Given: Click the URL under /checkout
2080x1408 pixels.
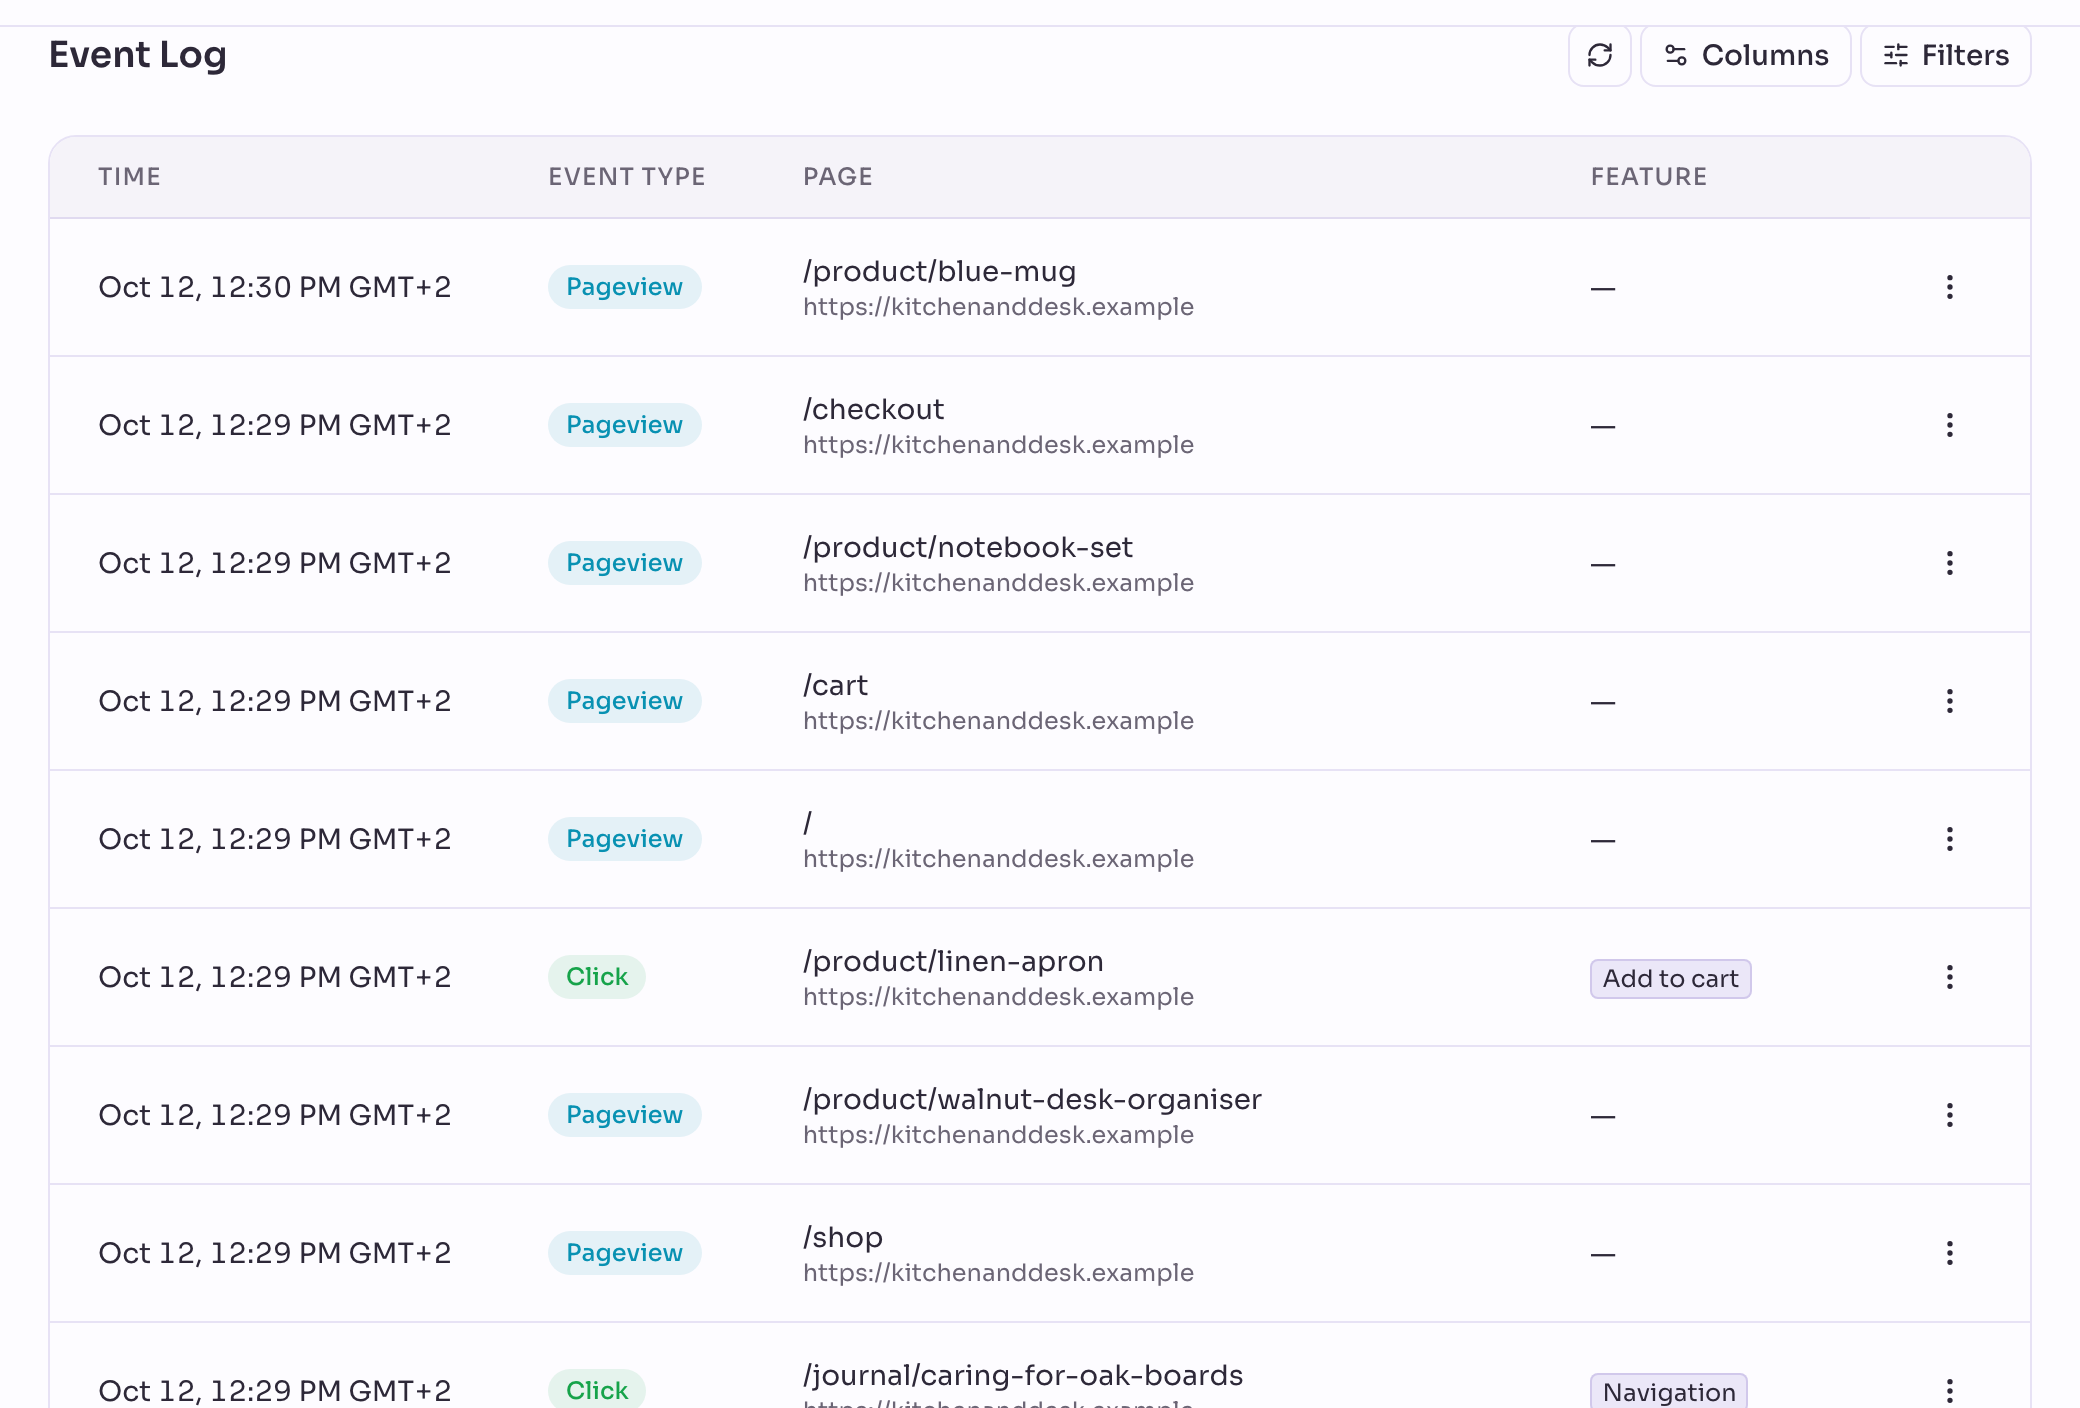Looking at the screenshot, I should point(998,444).
